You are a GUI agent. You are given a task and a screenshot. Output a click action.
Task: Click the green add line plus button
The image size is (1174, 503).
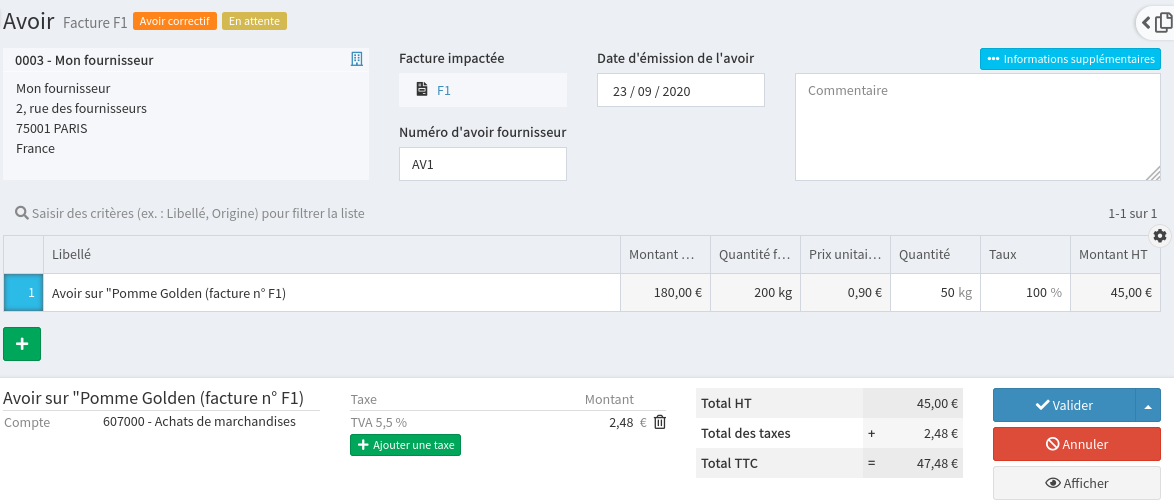22,343
